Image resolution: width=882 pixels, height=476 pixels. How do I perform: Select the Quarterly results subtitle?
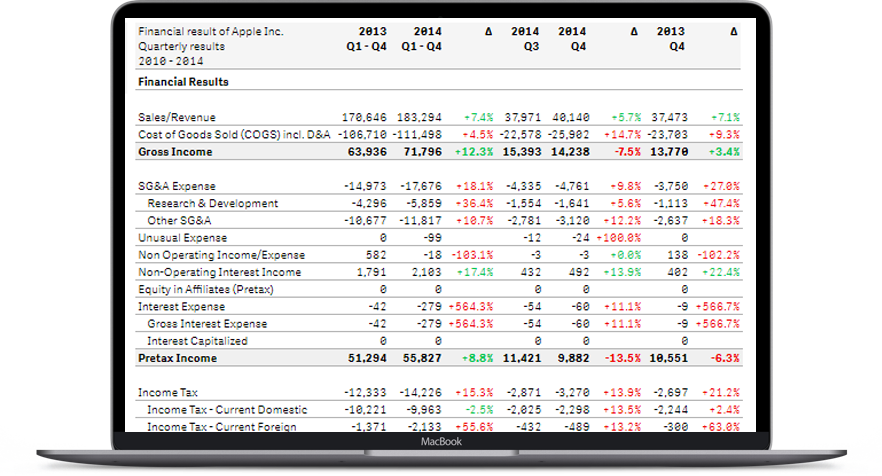pos(181,46)
